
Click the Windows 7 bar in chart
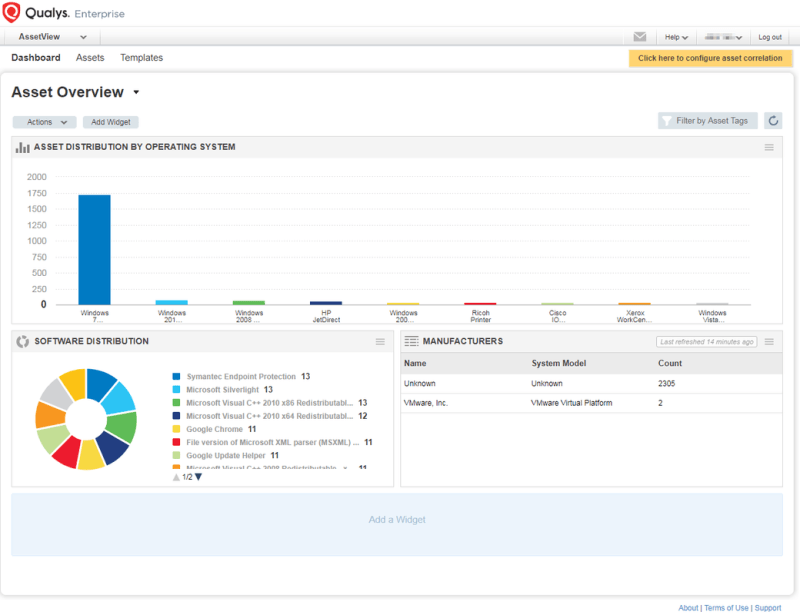(x=94, y=250)
